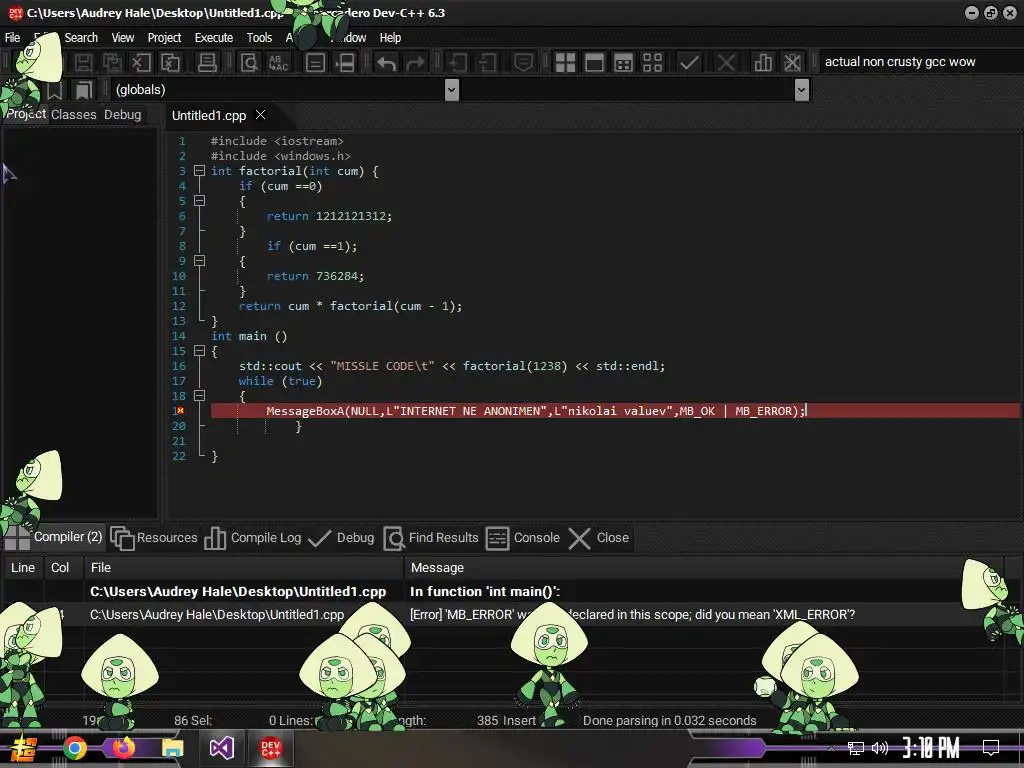
Task: Click the Save All toolbar icon
Action: [x=112, y=63]
